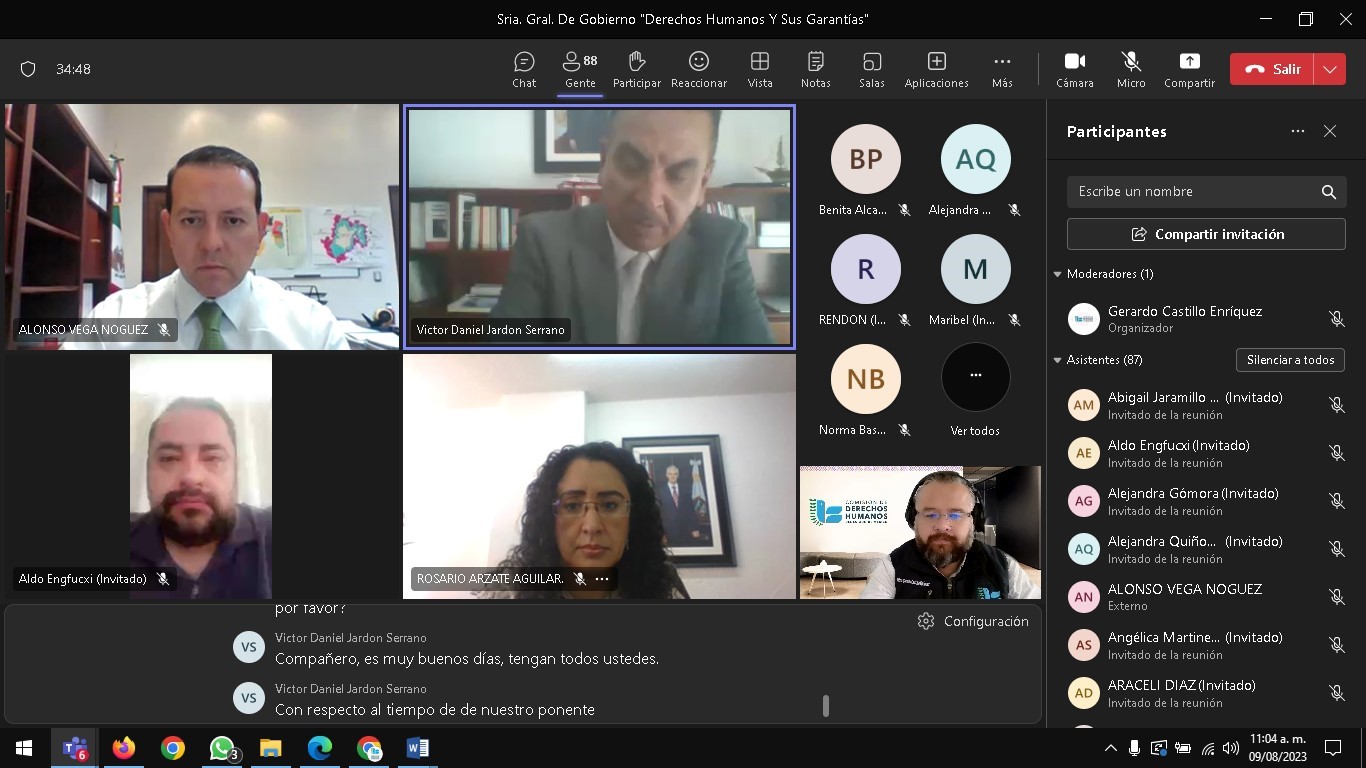Viewport: 1366px width, 768px height.
Task: Toggle the Cámara on or off
Action: click(x=1075, y=69)
